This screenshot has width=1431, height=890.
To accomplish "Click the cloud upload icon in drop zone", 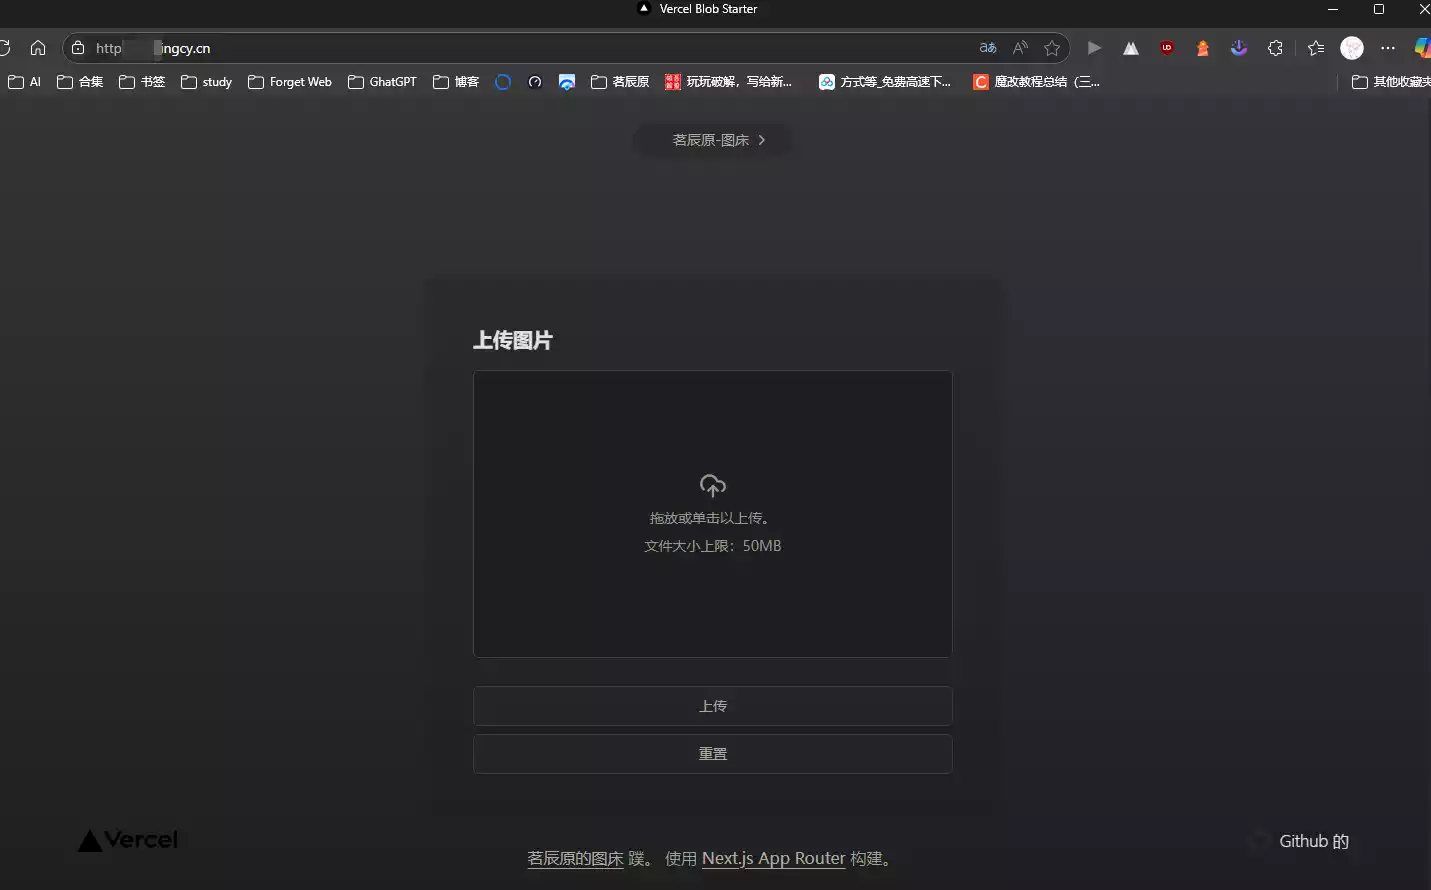I will pyautogui.click(x=713, y=486).
